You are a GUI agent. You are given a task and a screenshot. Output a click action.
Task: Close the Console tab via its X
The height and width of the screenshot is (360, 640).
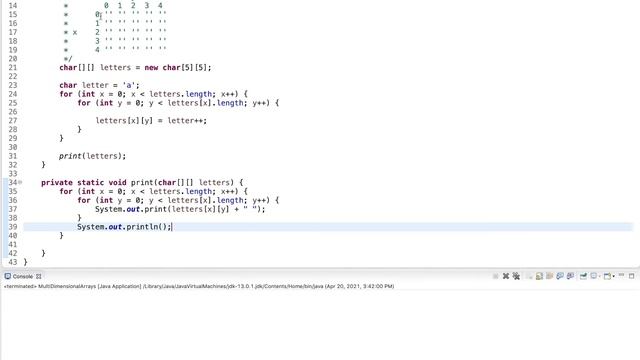pyautogui.click(x=39, y=276)
